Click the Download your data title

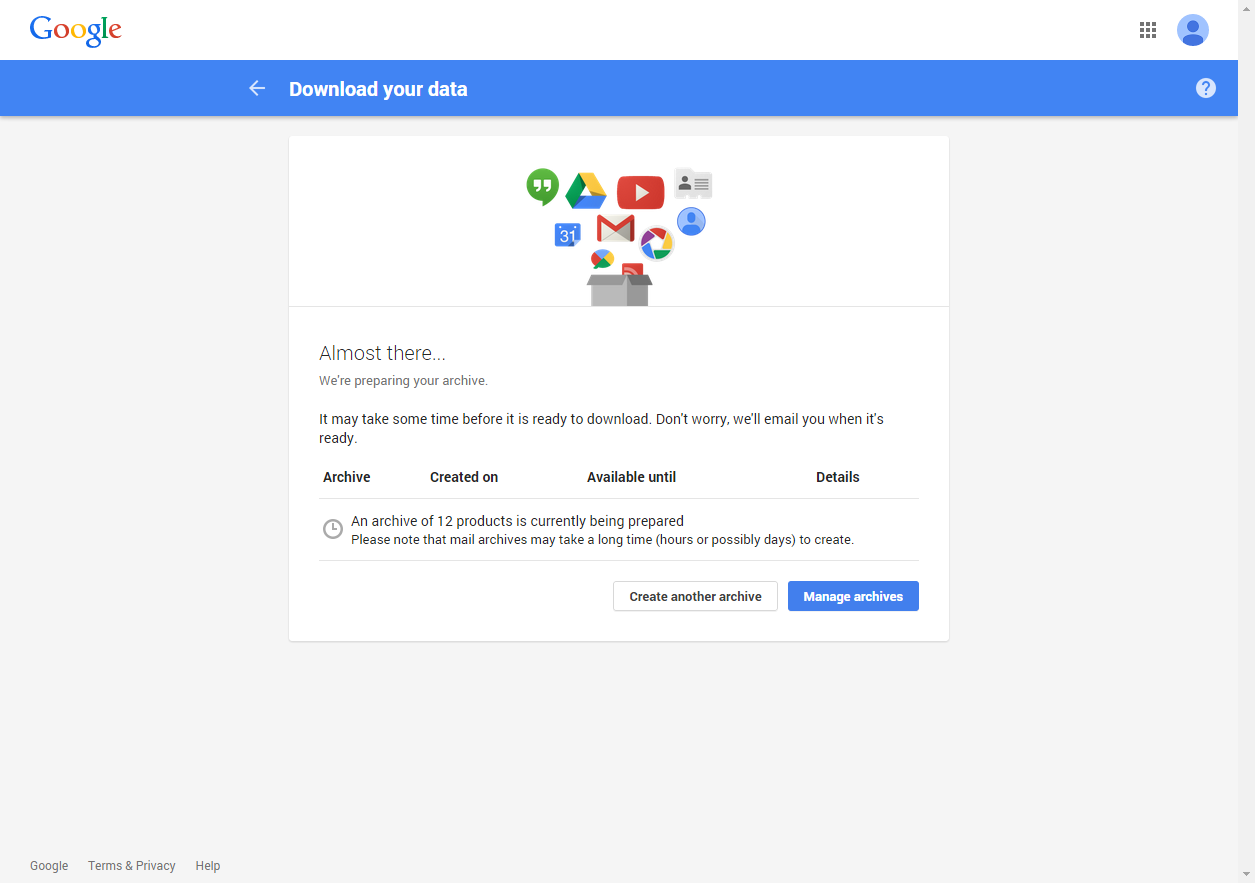click(x=378, y=89)
